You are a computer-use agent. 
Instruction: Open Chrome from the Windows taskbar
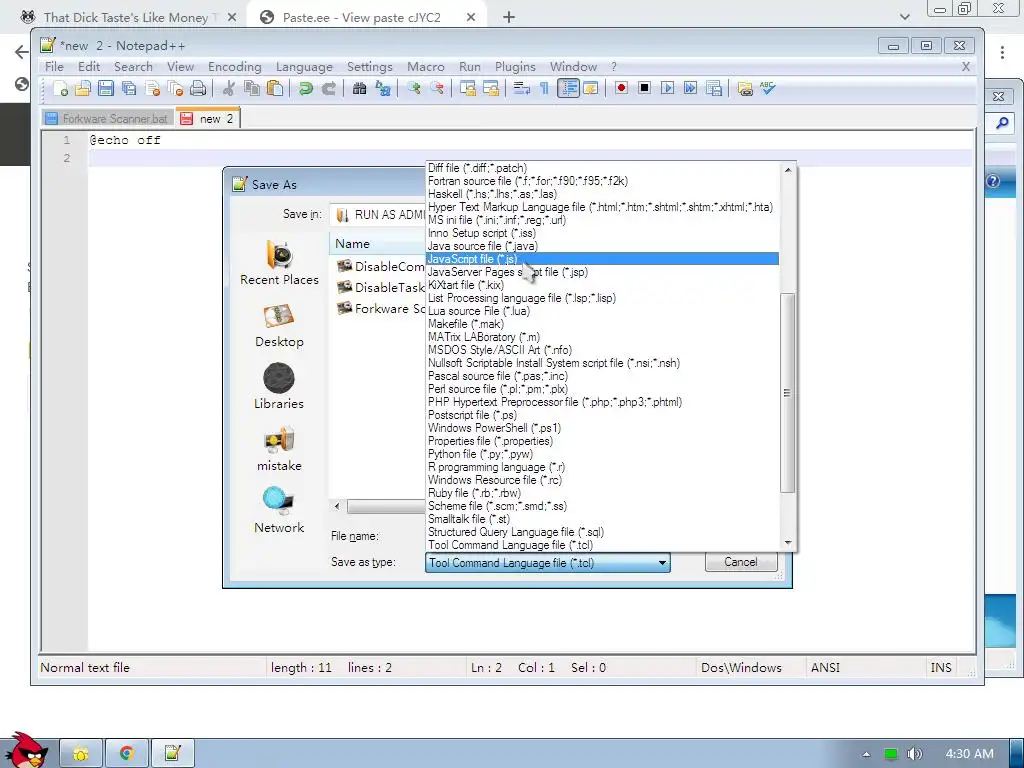click(x=127, y=754)
